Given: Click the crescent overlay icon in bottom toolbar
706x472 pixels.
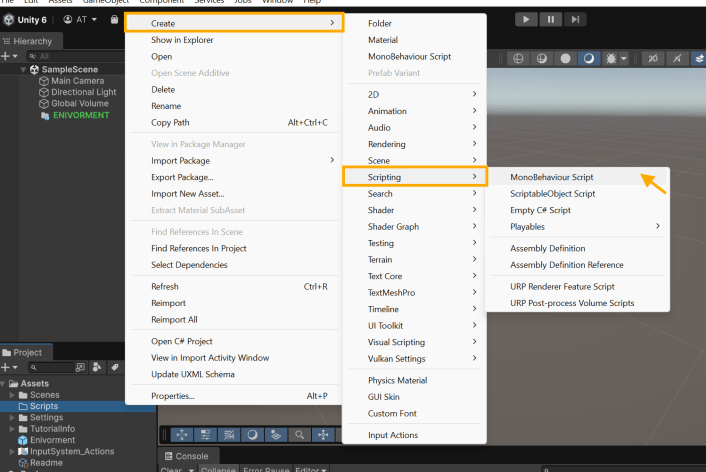Looking at the screenshot, I should 252,435.
